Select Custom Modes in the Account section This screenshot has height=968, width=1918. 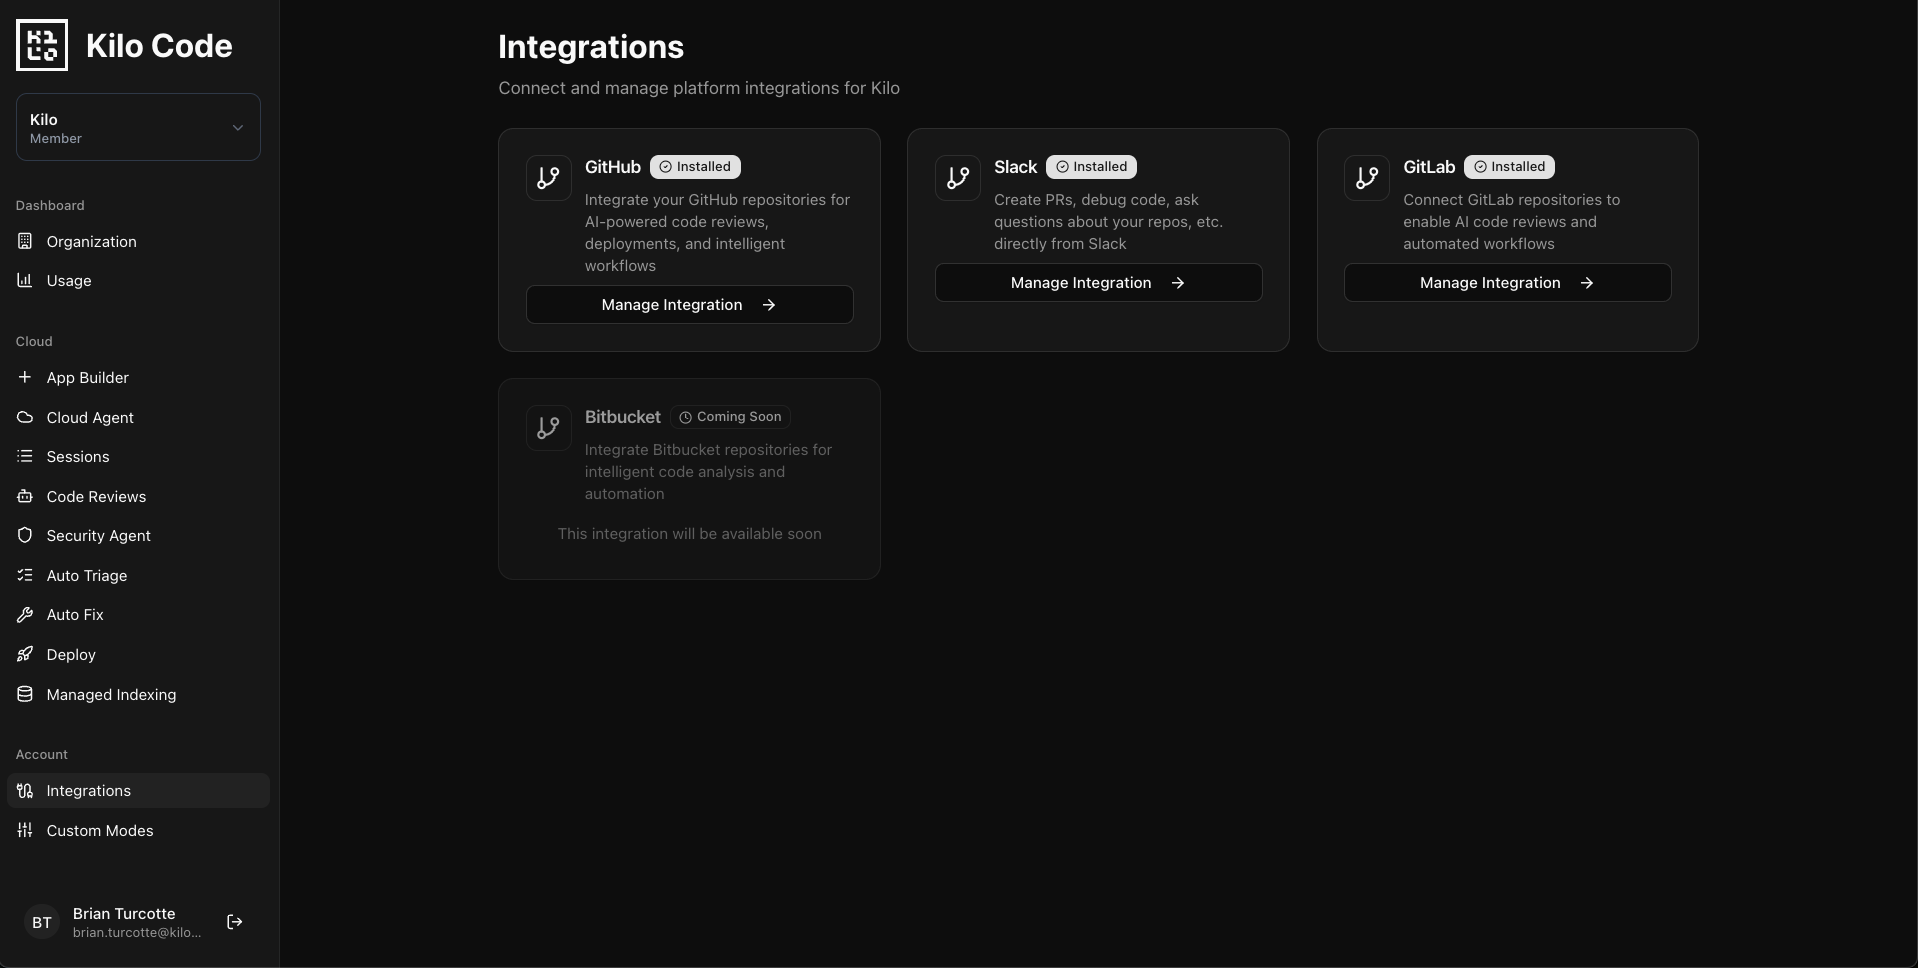[x=100, y=831]
